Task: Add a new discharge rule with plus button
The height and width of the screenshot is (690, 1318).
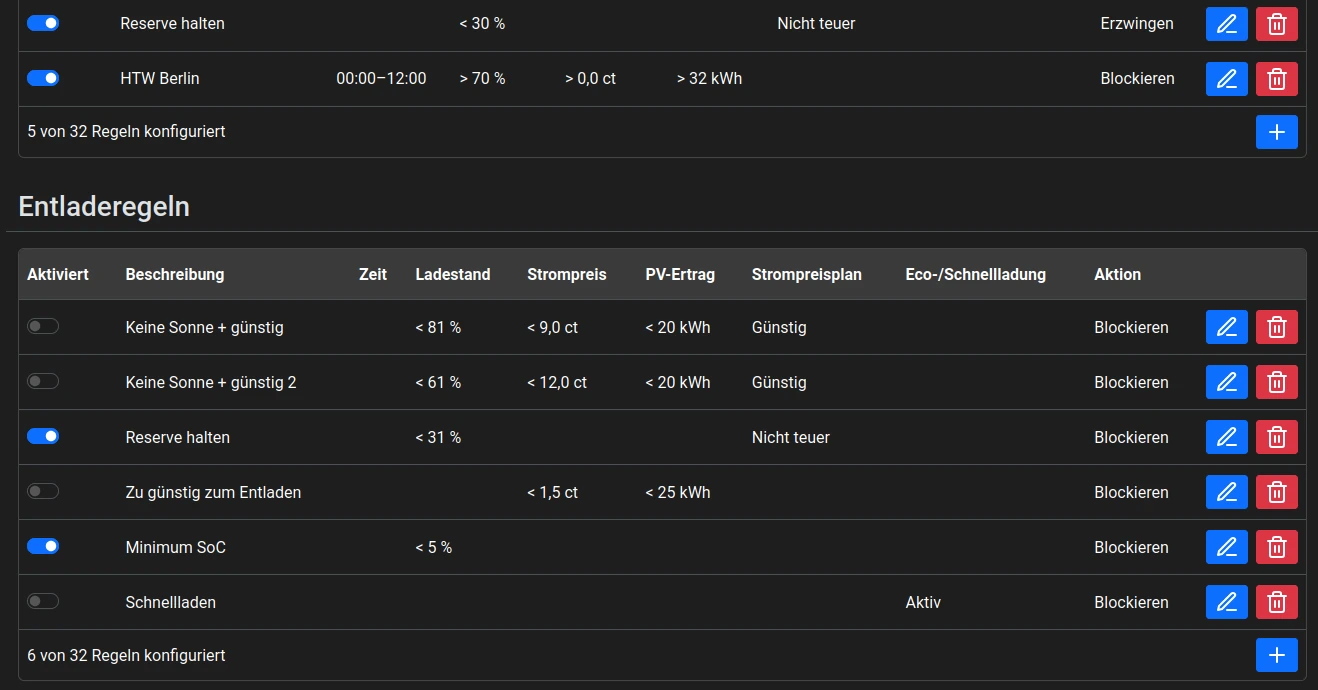Action: pyautogui.click(x=1277, y=655)
